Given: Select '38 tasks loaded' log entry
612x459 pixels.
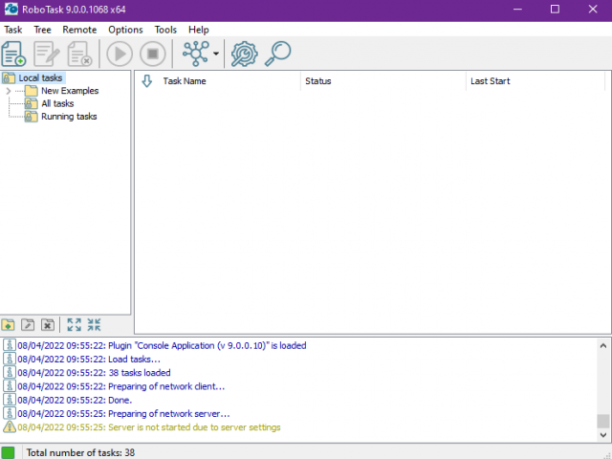Looking at the screenshot, I should (x=94, y=373).
